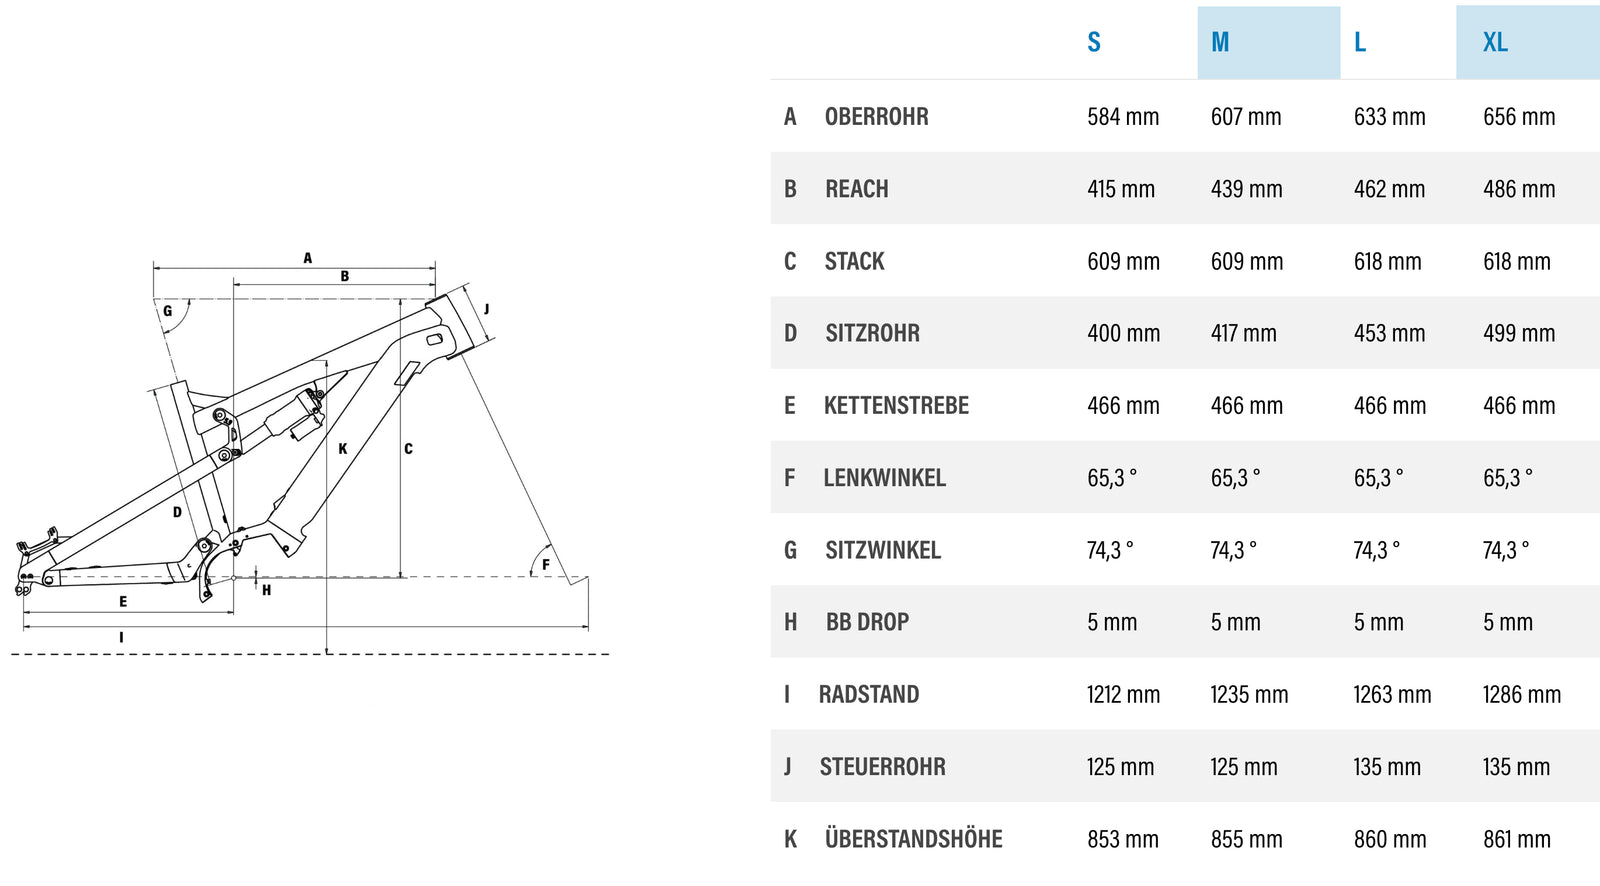Click the 1286 mm wheelbase value
1600x886 pixels.
[1521, 695]
